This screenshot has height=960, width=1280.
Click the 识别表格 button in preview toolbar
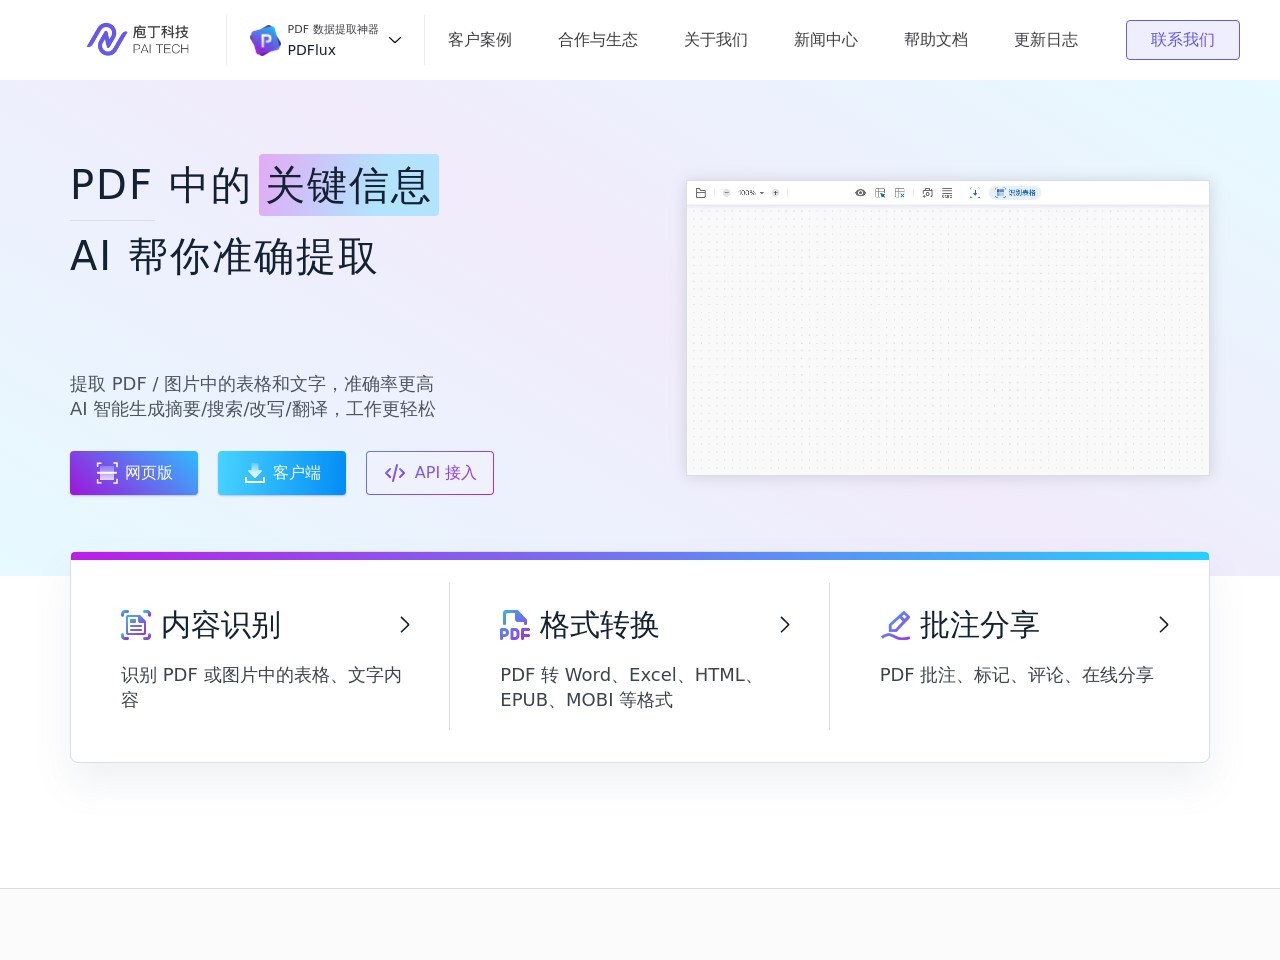tap(1016, 193)
